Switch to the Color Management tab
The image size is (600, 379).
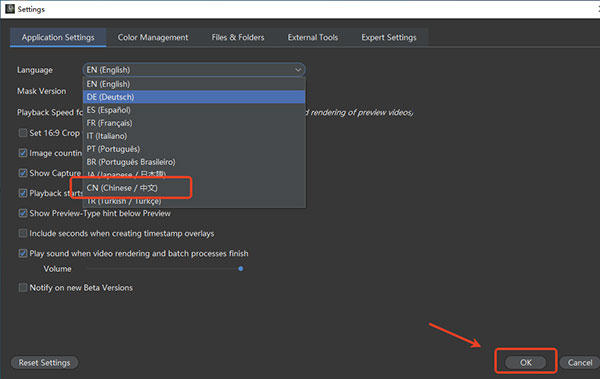[x=153, y=38]
